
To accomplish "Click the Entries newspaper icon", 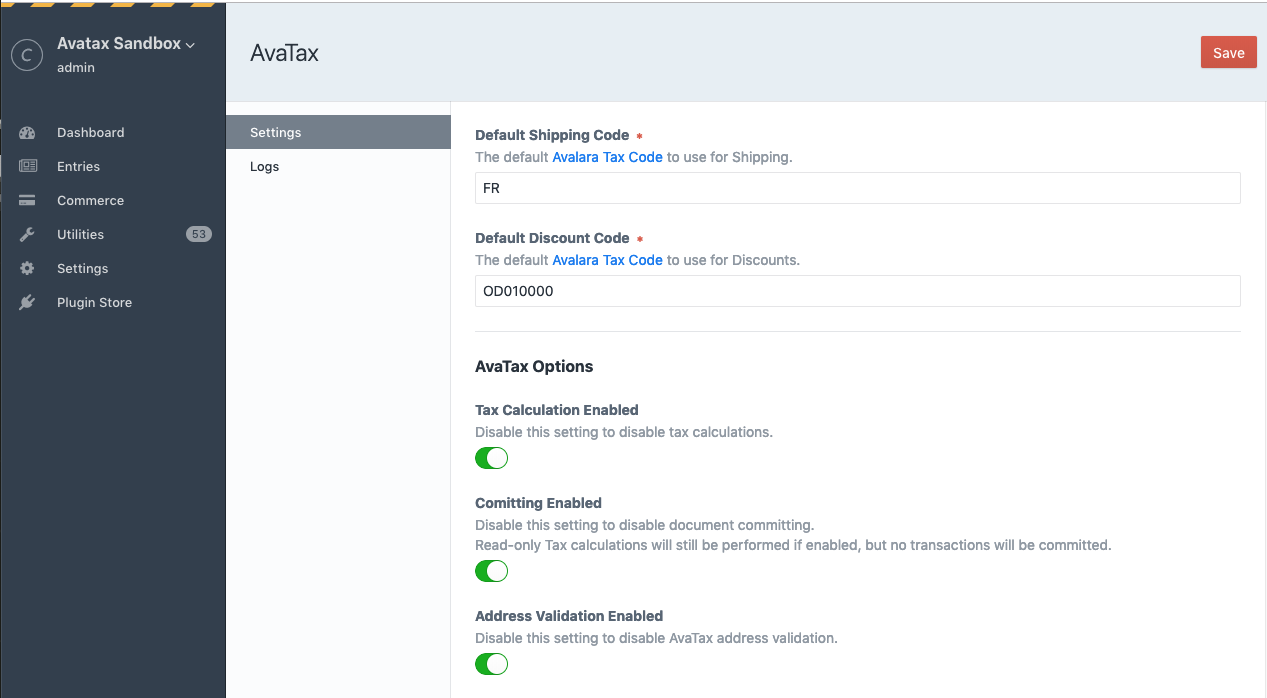I will click(x=27, y=167).
